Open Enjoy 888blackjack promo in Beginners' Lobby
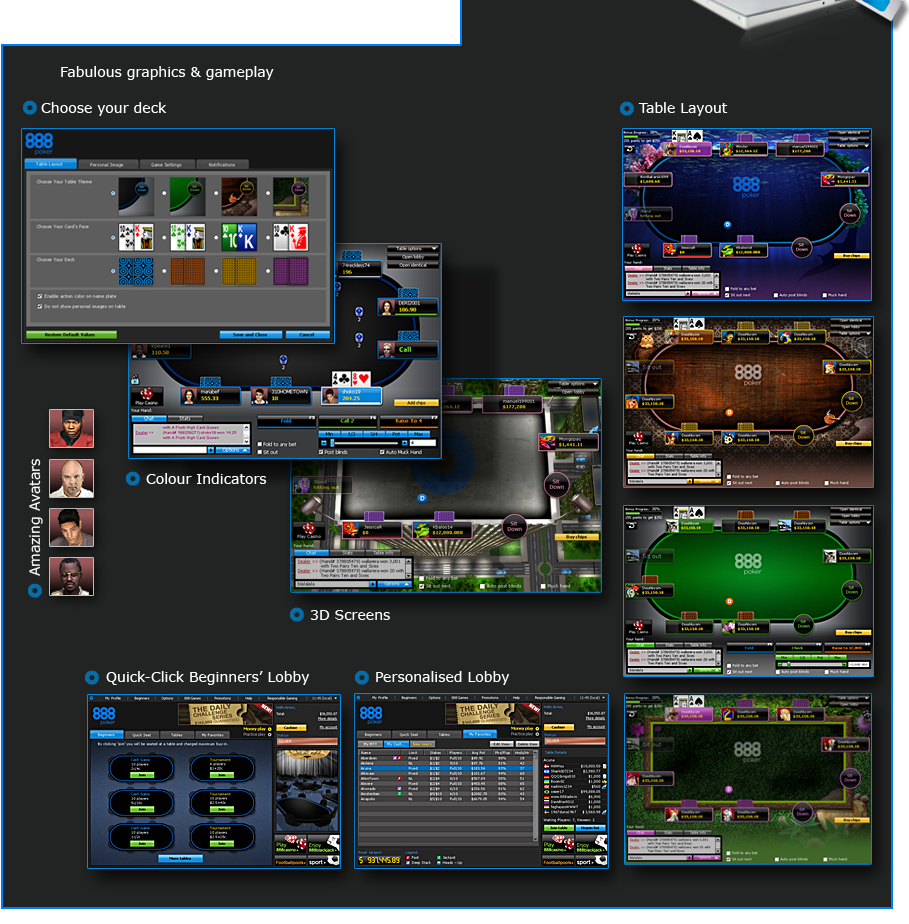Viewport: 909px width, 924px height. click(x=323, y=844)
